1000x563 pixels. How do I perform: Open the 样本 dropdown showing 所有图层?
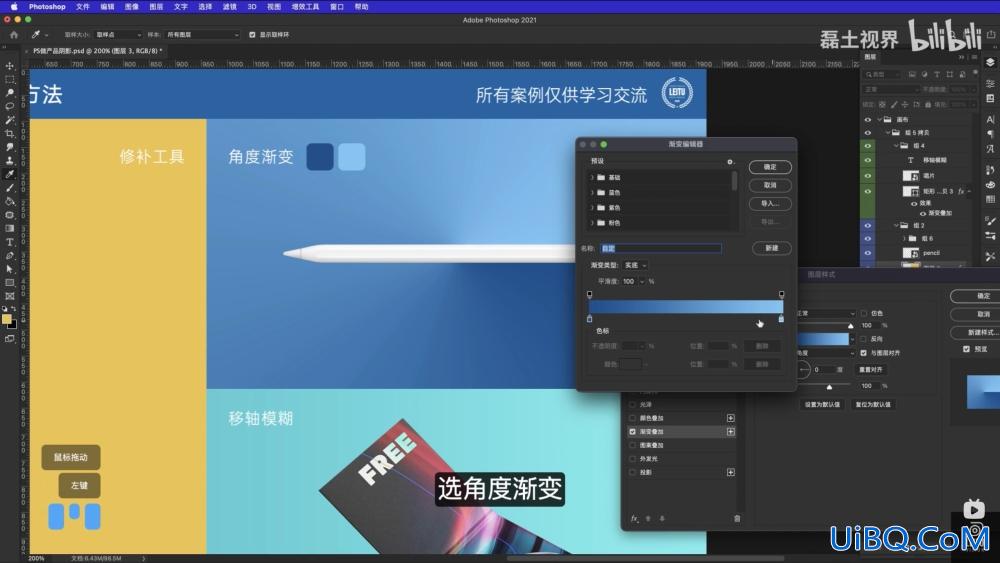[202, 34]
